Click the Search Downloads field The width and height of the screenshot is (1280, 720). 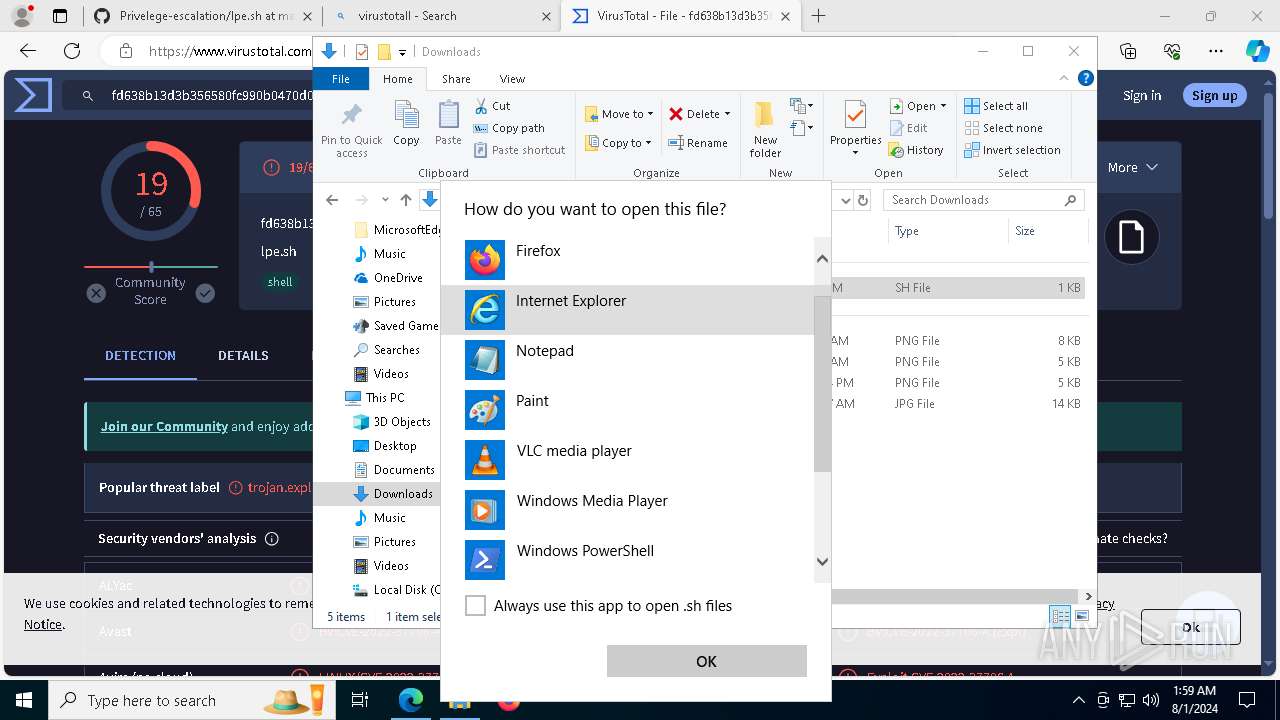pos(983,200)
